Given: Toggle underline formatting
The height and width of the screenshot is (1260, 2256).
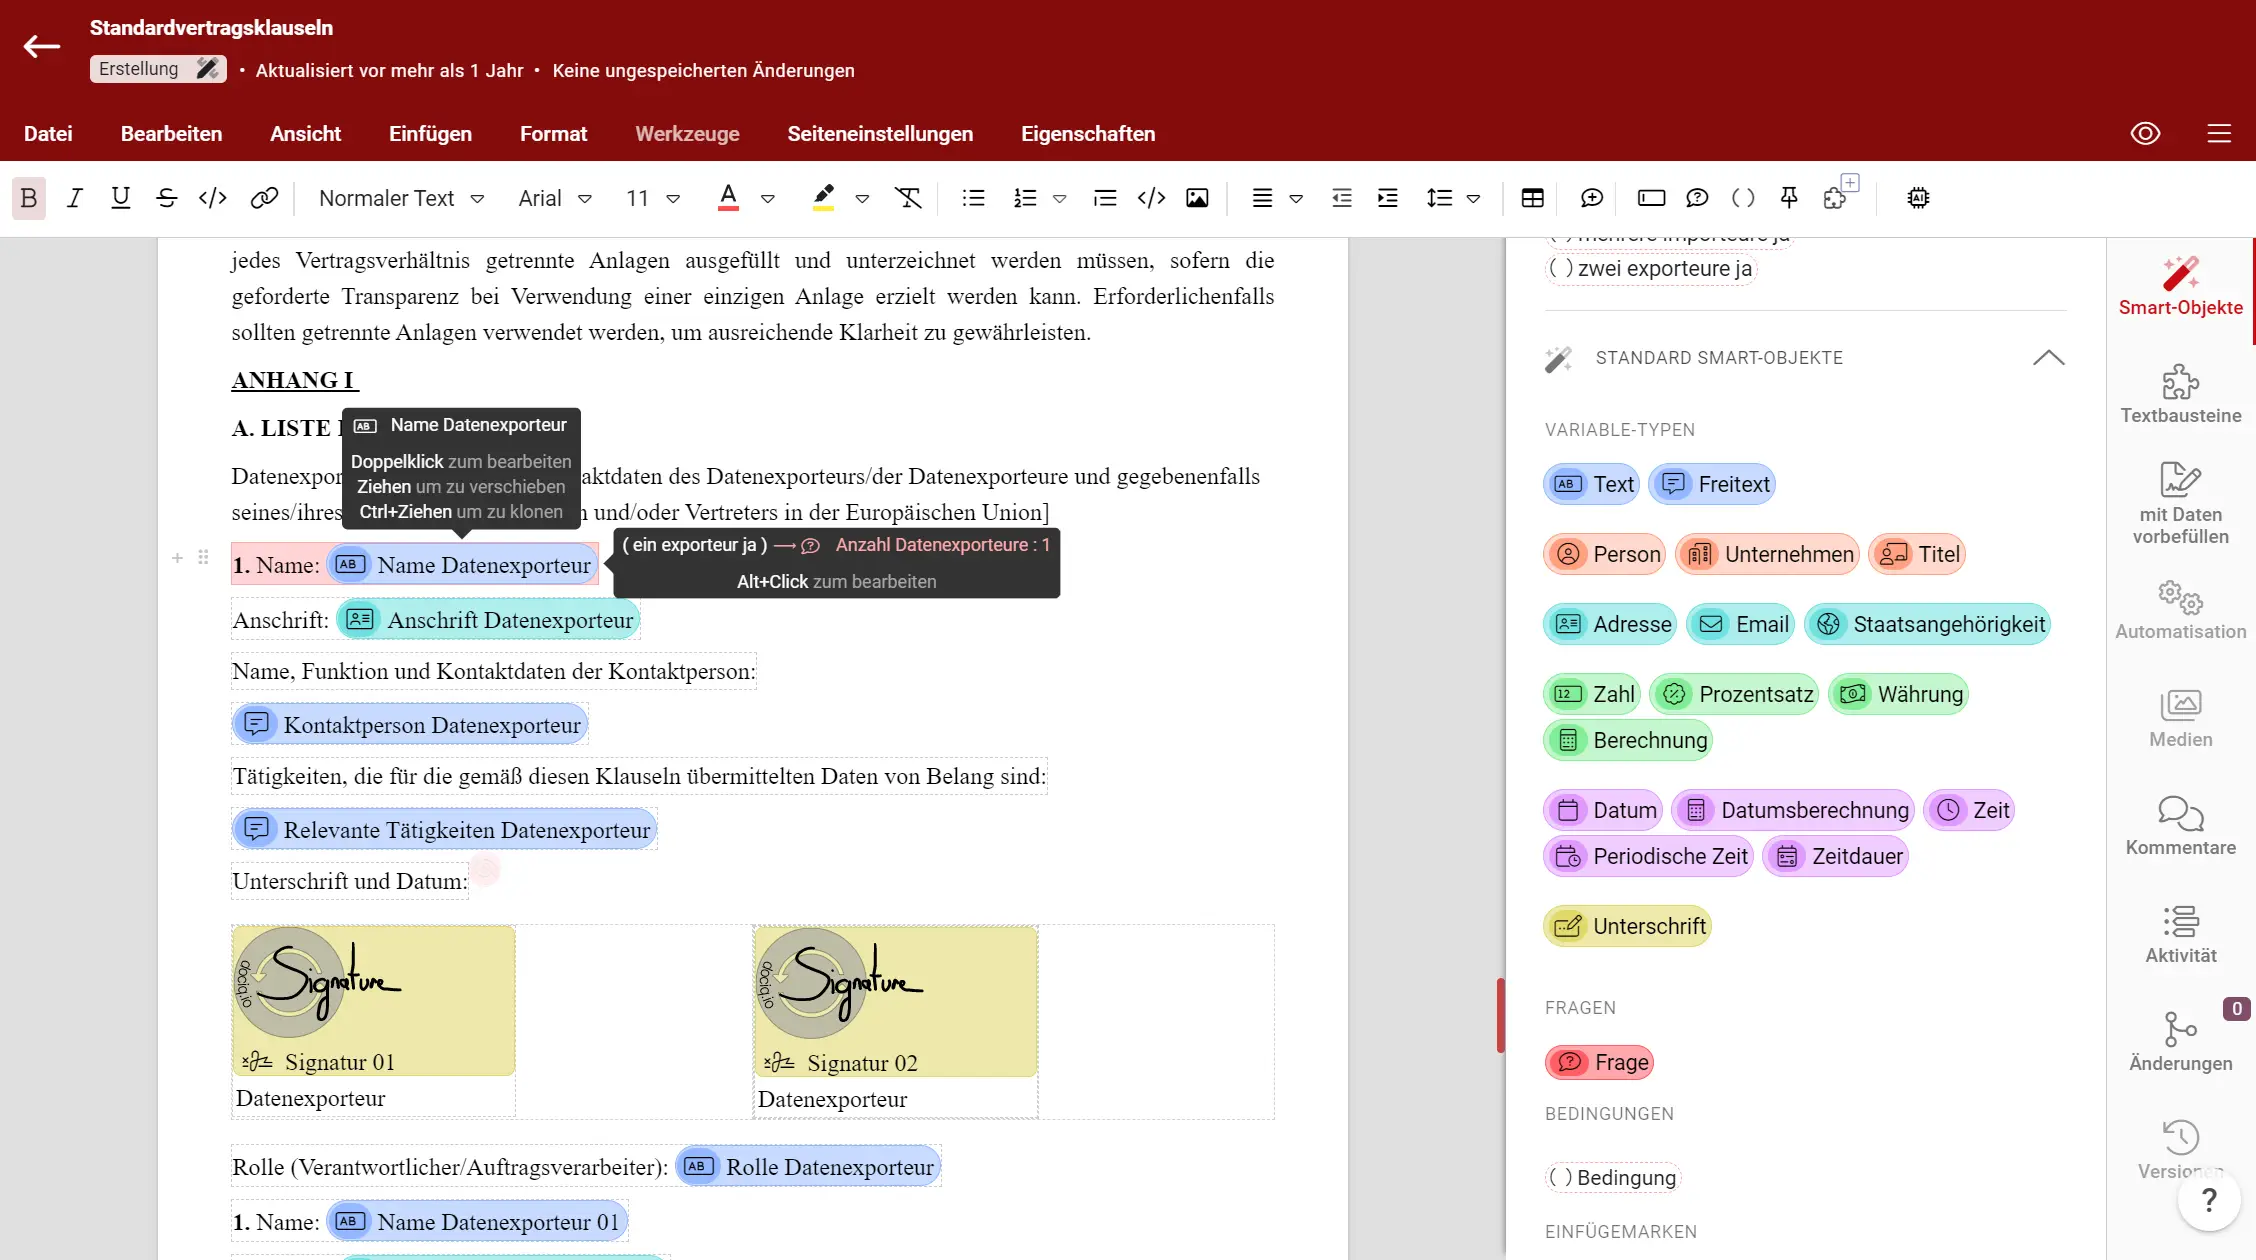Looking at the screenshot, I should [x=120, y=198].
